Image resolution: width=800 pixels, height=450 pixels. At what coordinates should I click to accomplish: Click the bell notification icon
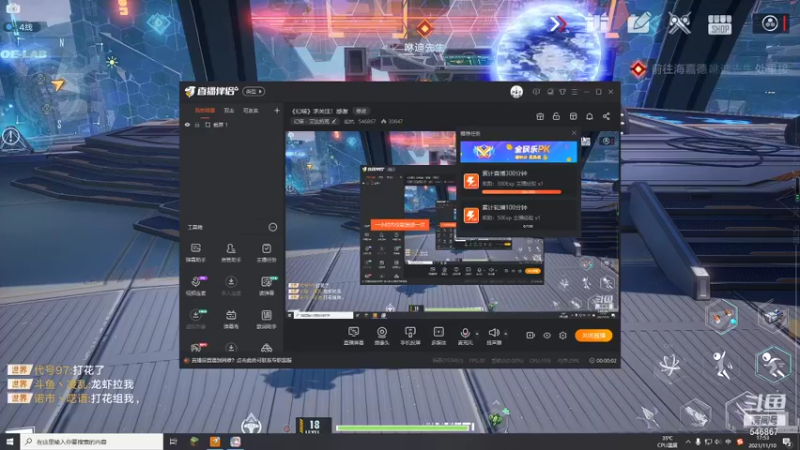pos(589,116)
